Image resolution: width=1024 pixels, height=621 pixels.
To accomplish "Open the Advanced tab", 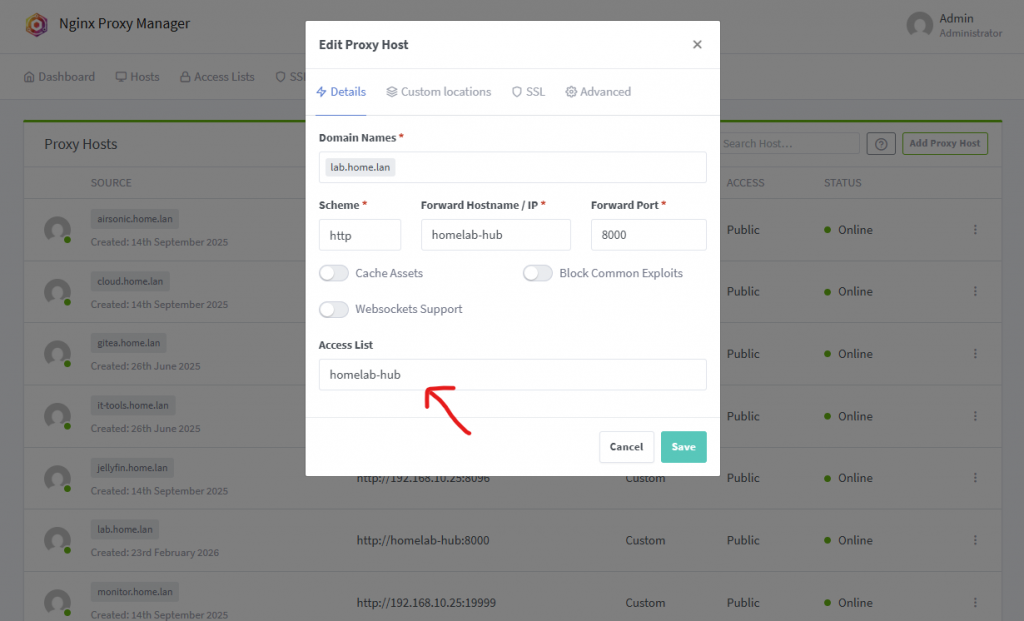I will point(598,92).
